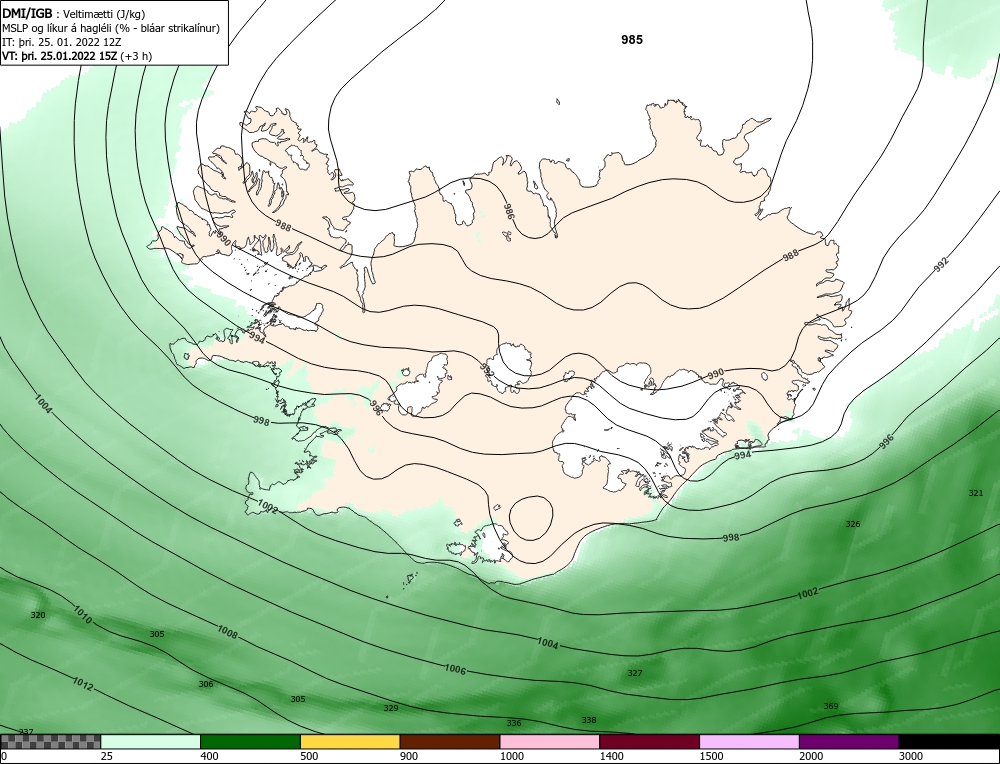This screenshot has height=764, width=1000.
Task: Click the 'IT: þri. 25. 01. 2022 12Z' line
Action: pos(61,42)
